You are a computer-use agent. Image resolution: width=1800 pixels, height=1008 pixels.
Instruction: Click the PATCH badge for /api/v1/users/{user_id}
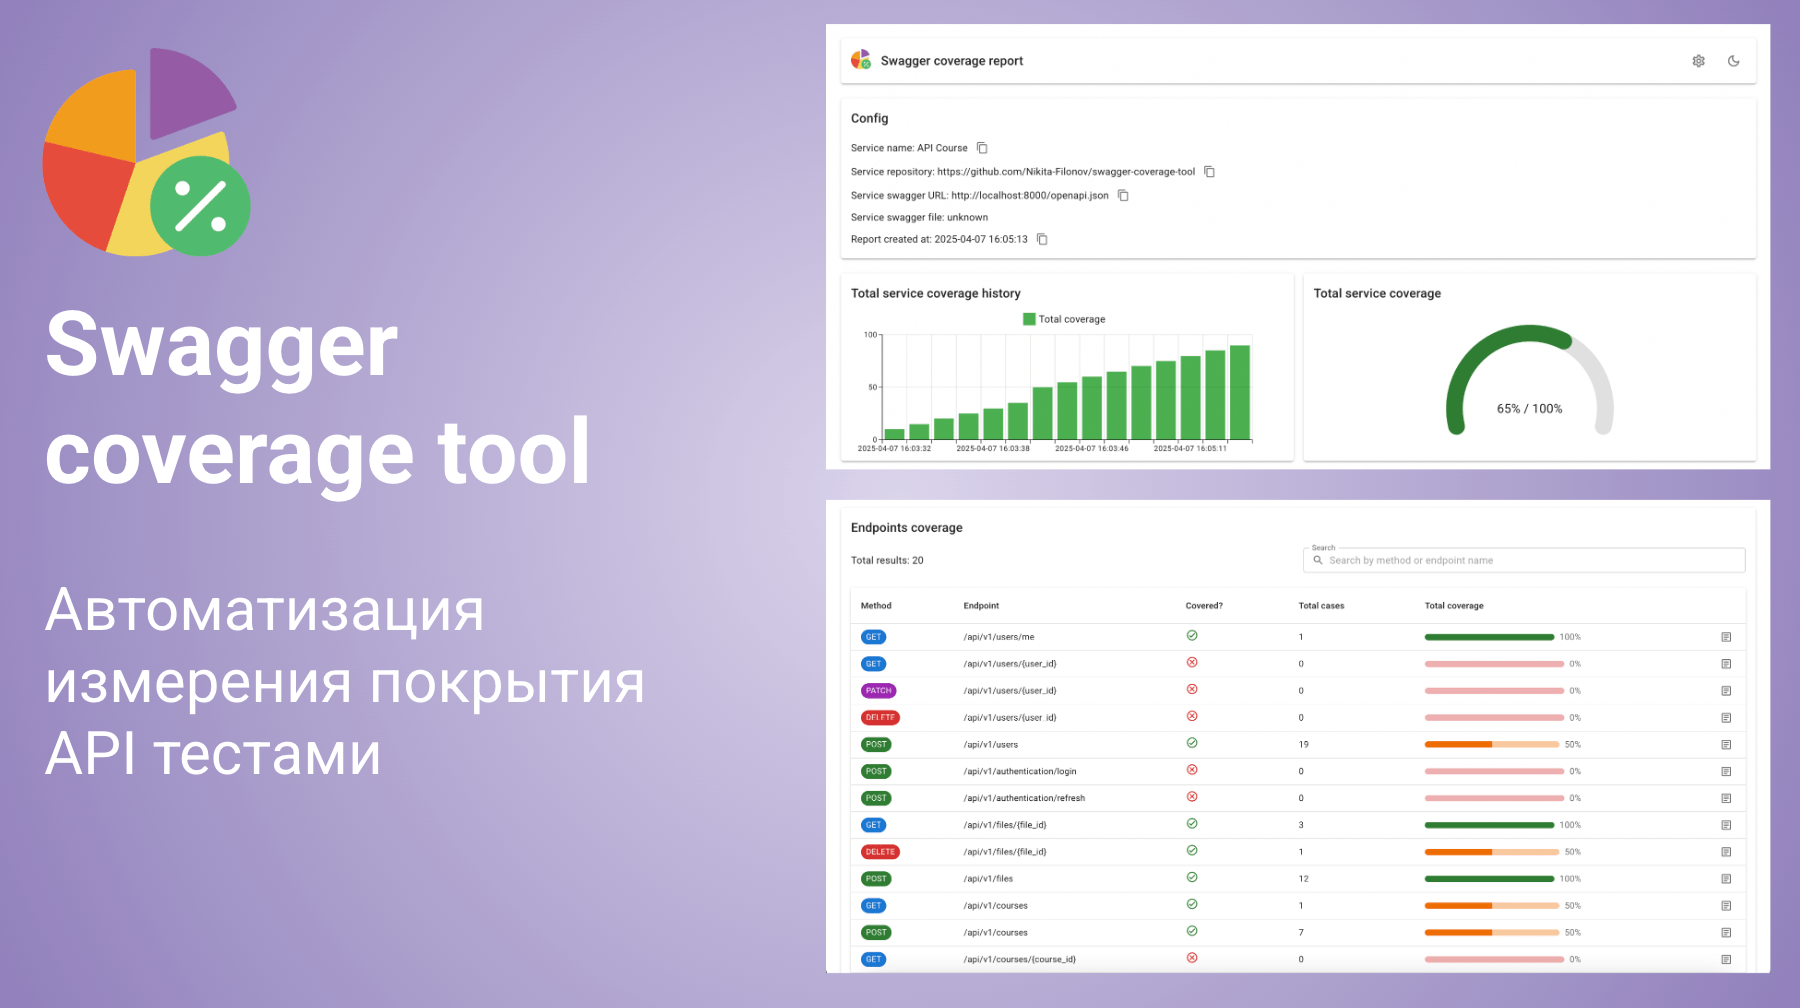pos(879,691)
